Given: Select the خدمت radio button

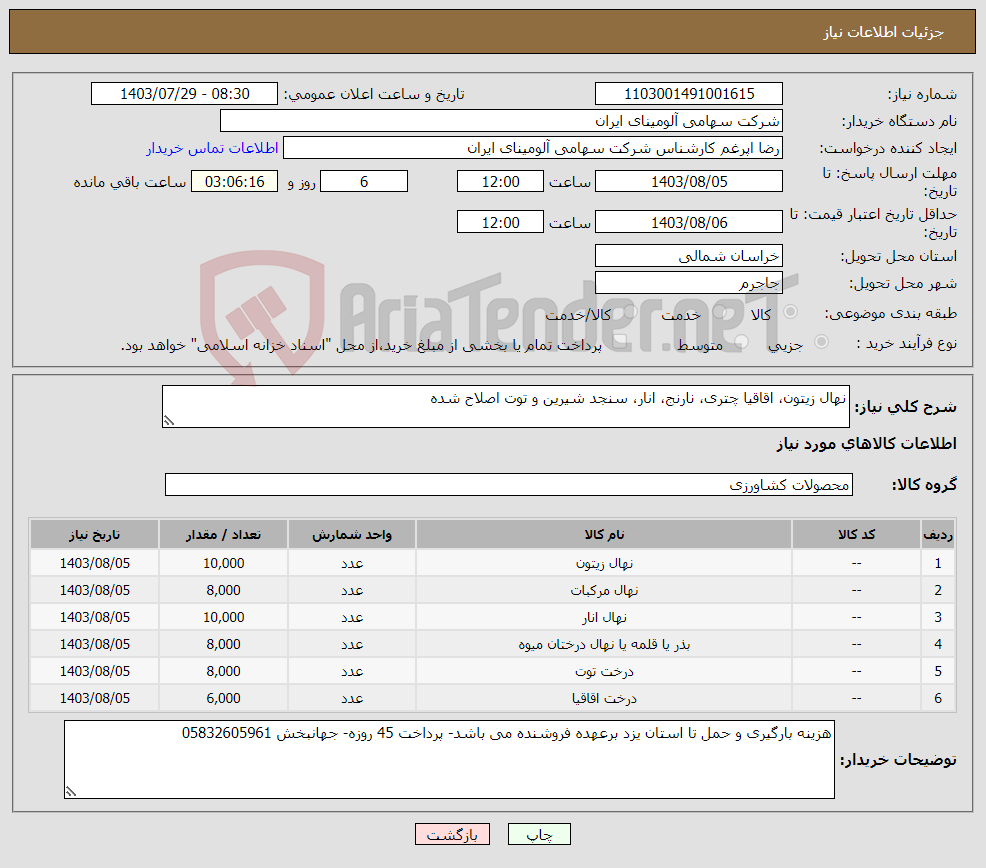Looking at the screenshot, I should point(720,311).
